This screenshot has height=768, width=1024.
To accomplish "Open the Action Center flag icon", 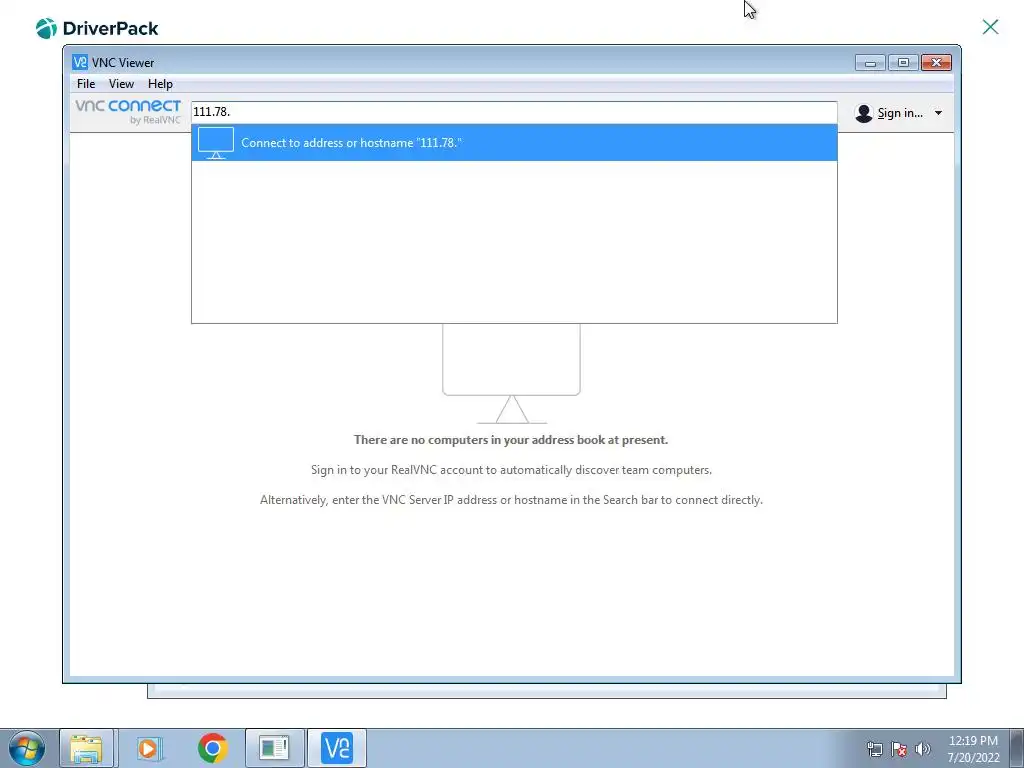I will (899, 749).
